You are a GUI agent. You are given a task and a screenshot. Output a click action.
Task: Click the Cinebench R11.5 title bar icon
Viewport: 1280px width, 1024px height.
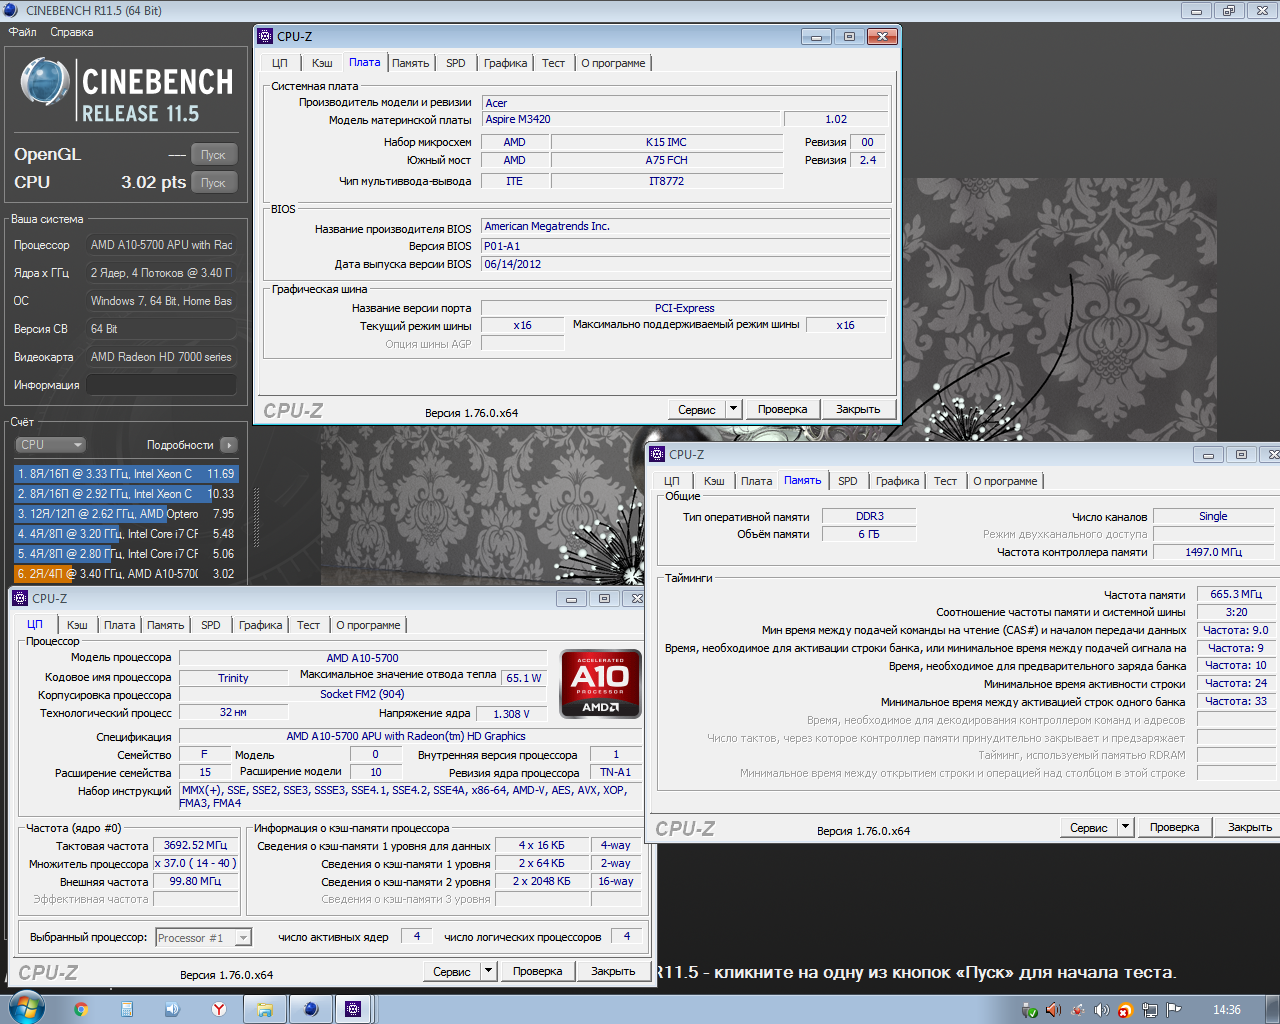click(11, 10)
